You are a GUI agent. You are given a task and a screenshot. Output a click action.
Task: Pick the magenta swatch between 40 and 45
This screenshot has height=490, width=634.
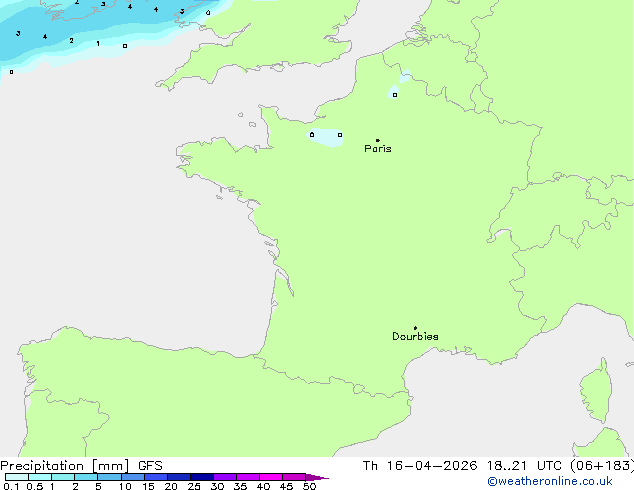(271, 477)
